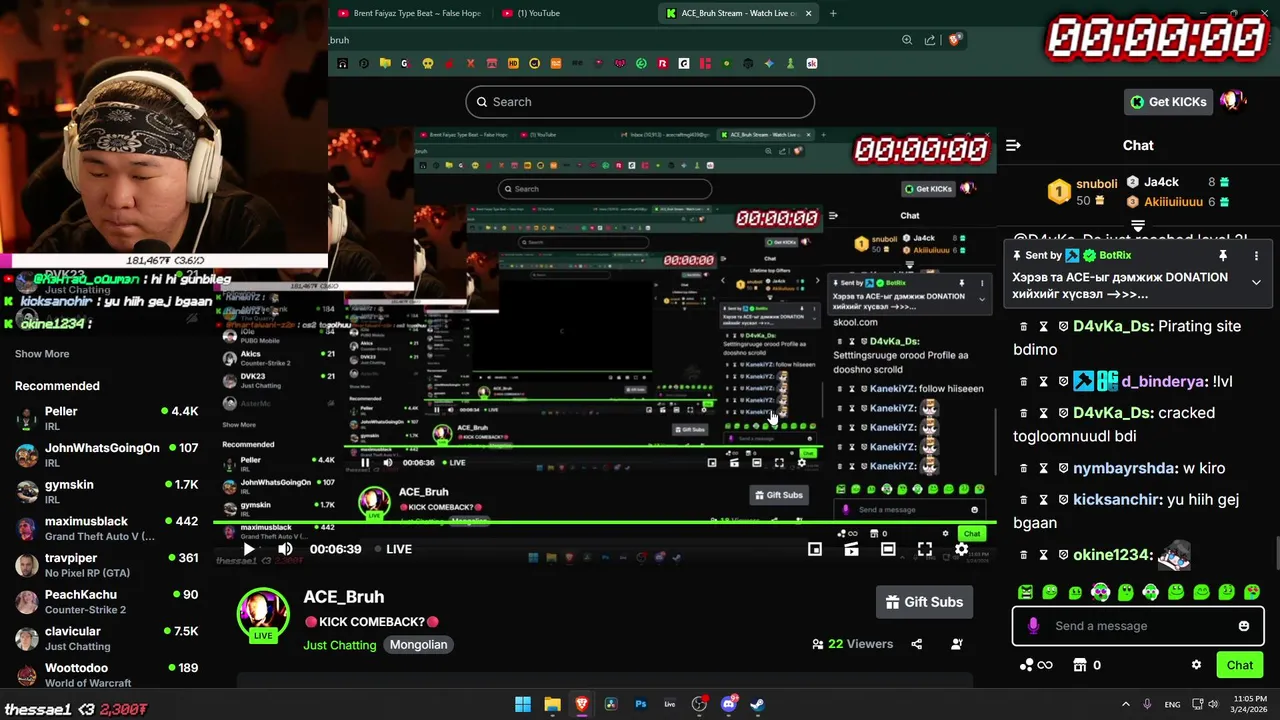Timeout nymbayrshda with the hourglass icon
The width and height of the screenshot is (1280, 720).
tap(1043, 468)
